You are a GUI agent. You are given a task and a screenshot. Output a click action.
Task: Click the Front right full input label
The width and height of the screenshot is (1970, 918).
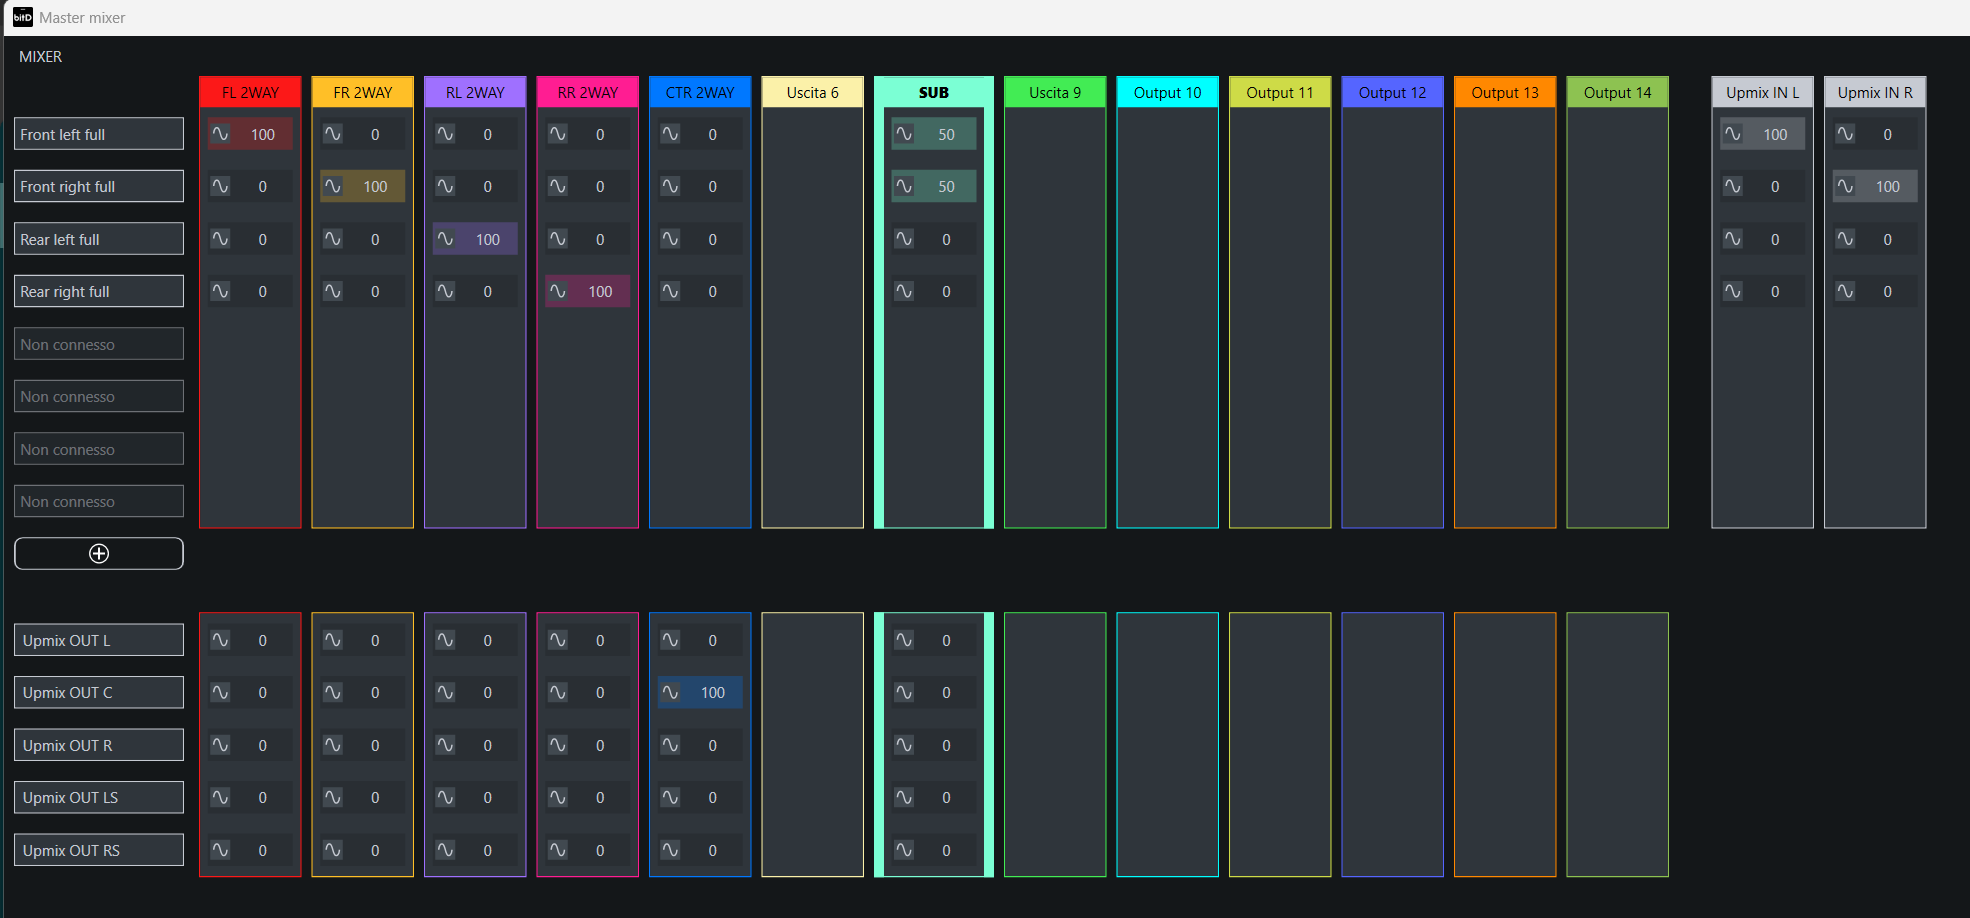99,186
